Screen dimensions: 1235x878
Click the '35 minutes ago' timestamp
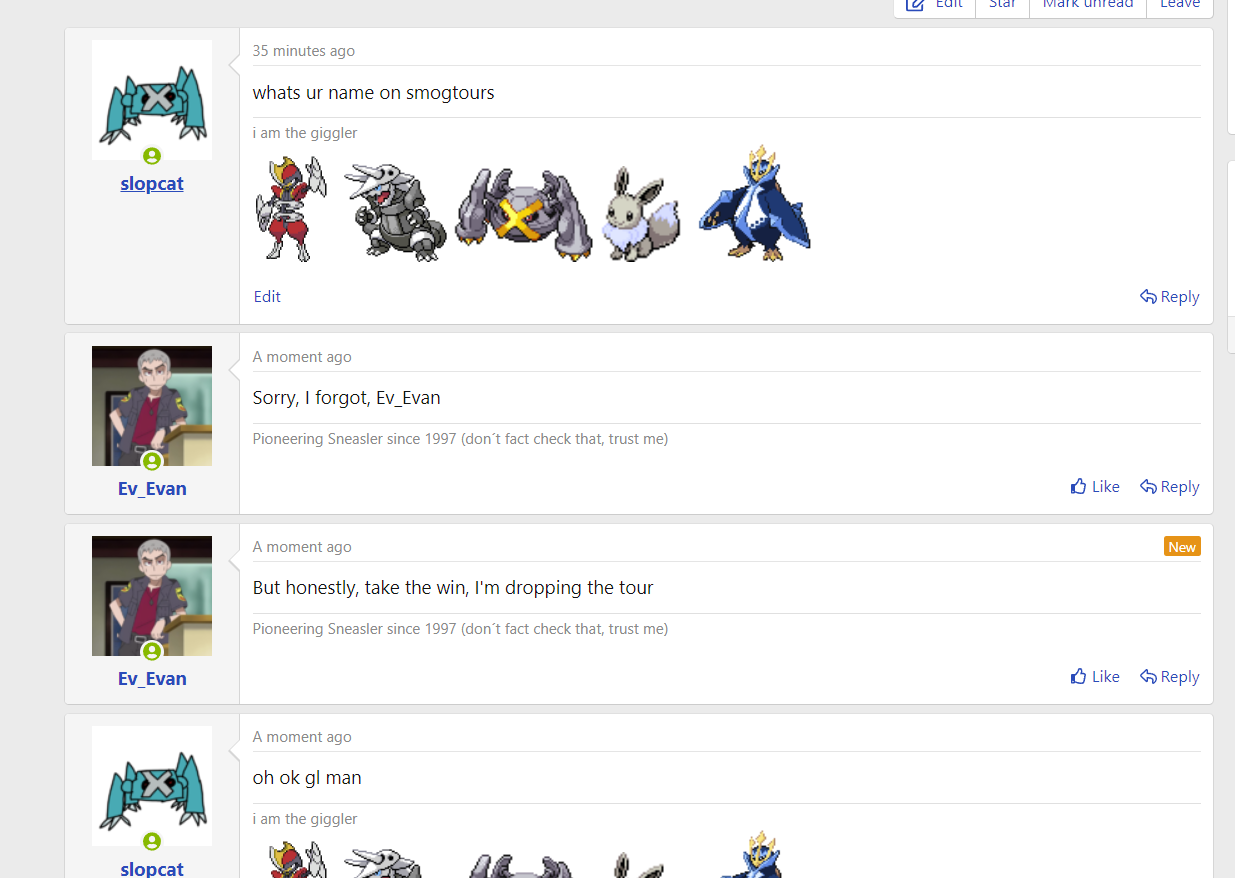click(304, 51)
